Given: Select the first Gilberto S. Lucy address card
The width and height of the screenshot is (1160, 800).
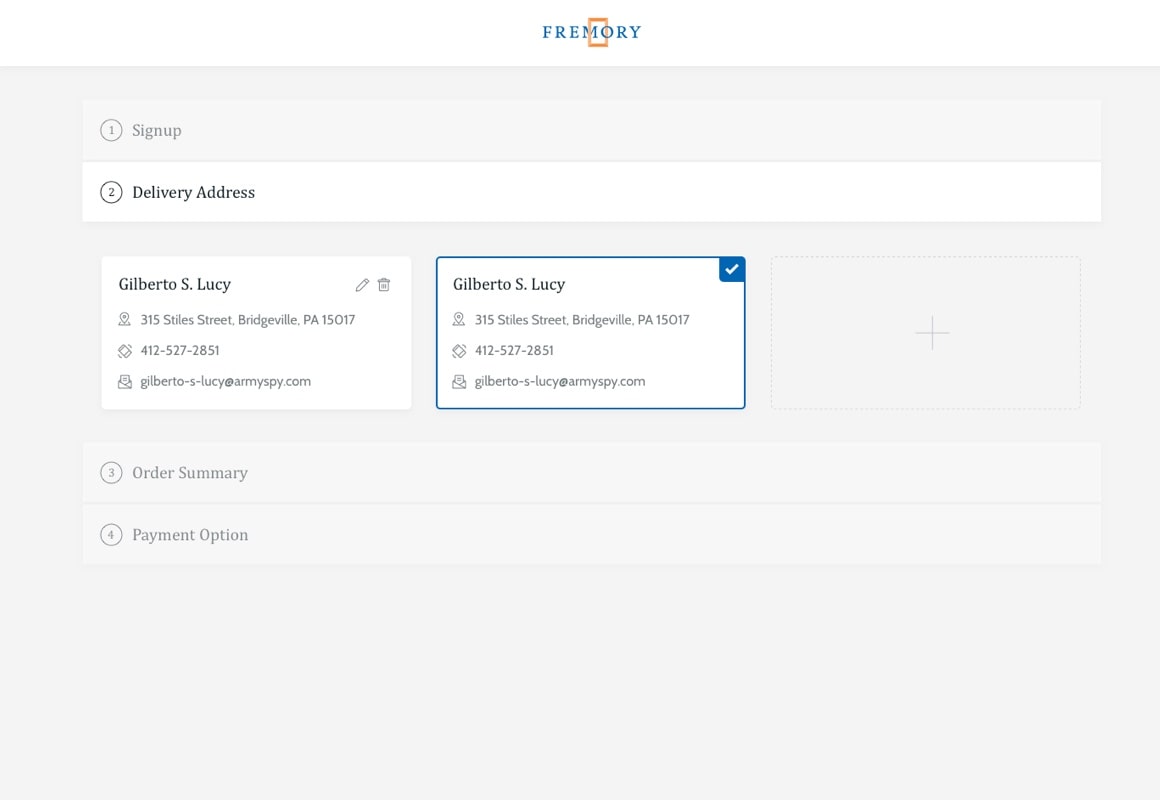Looking at the screenshot, I should tap(256, 333).
